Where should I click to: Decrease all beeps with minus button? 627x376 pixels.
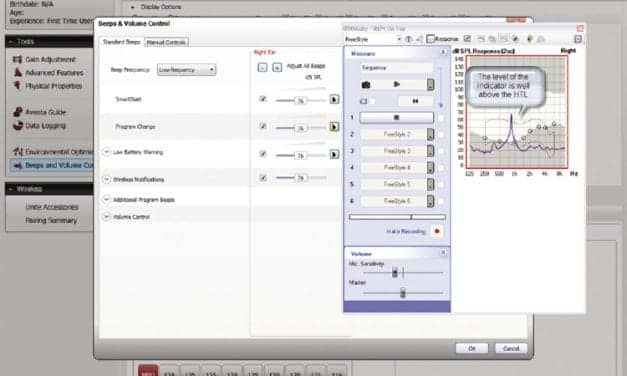(262, 67)
